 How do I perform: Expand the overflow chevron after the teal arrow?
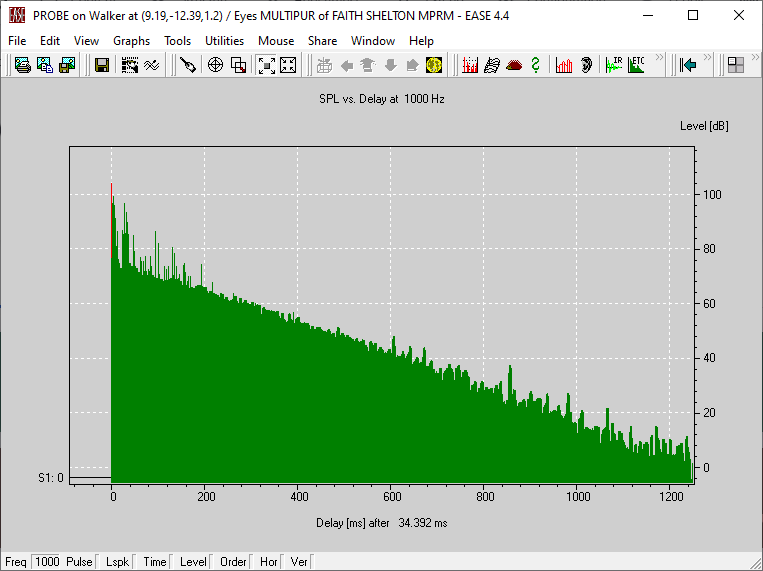point(708,57)
